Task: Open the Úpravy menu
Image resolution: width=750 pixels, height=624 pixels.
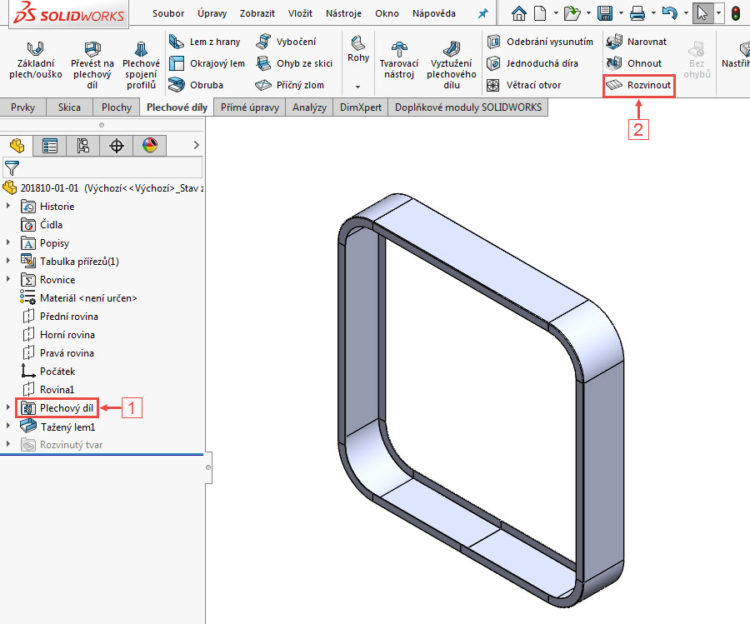Action: point(212,13)
